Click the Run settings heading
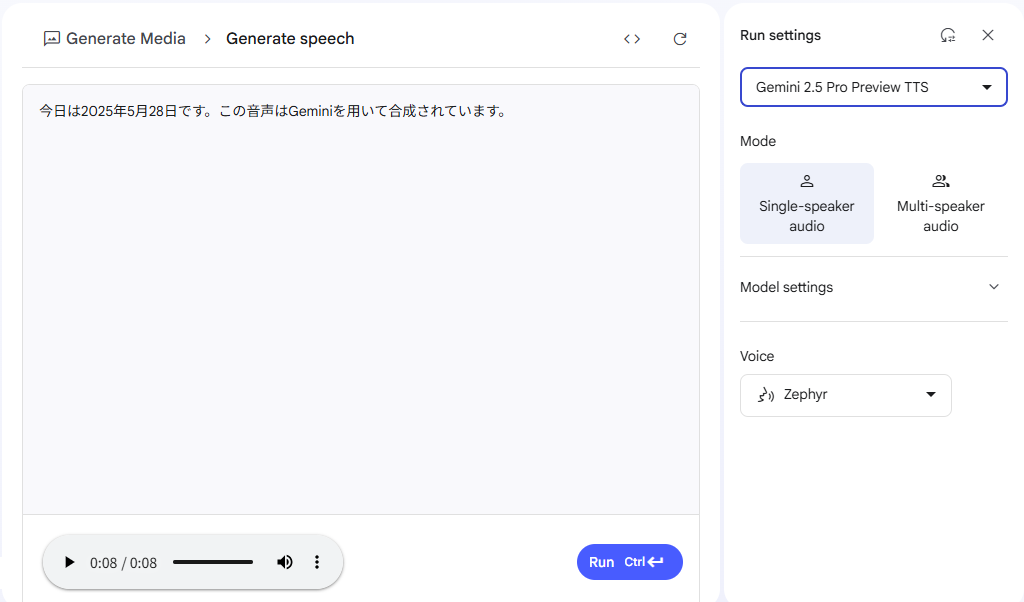This screenshot has height=602, width=1024. pos(780,35)
